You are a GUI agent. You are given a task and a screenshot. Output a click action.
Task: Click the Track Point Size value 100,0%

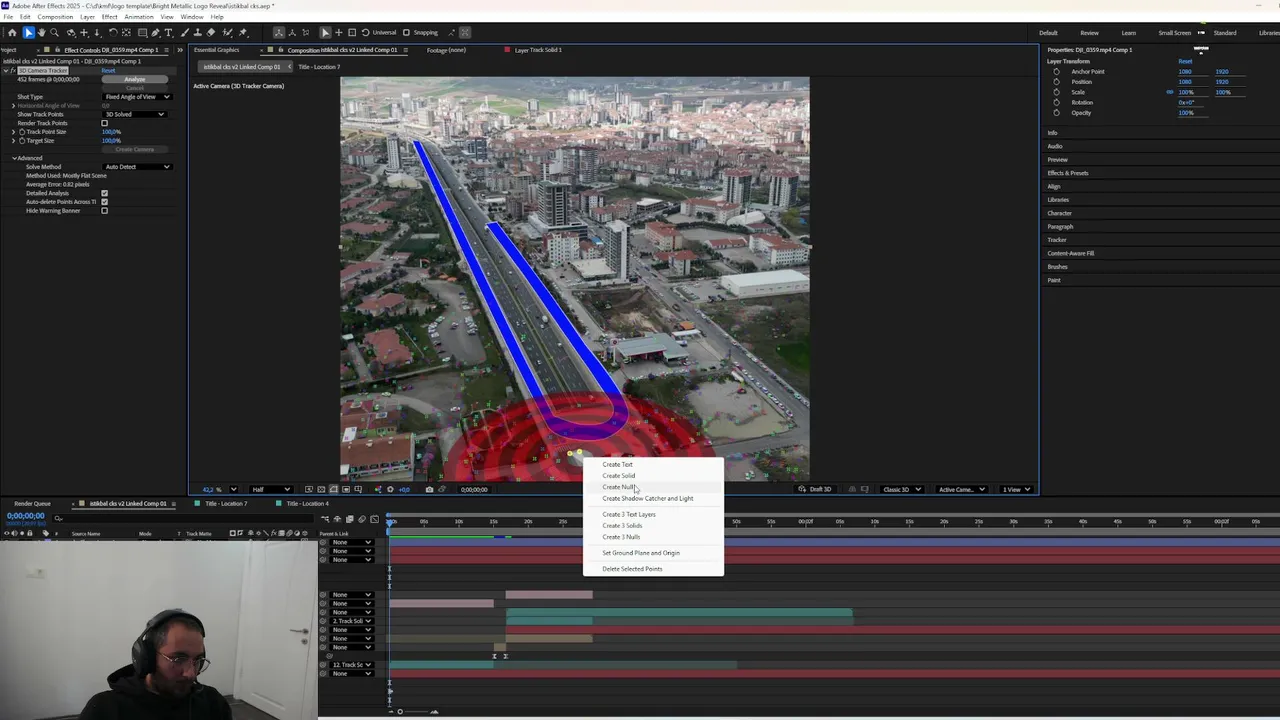pos(111,132)
